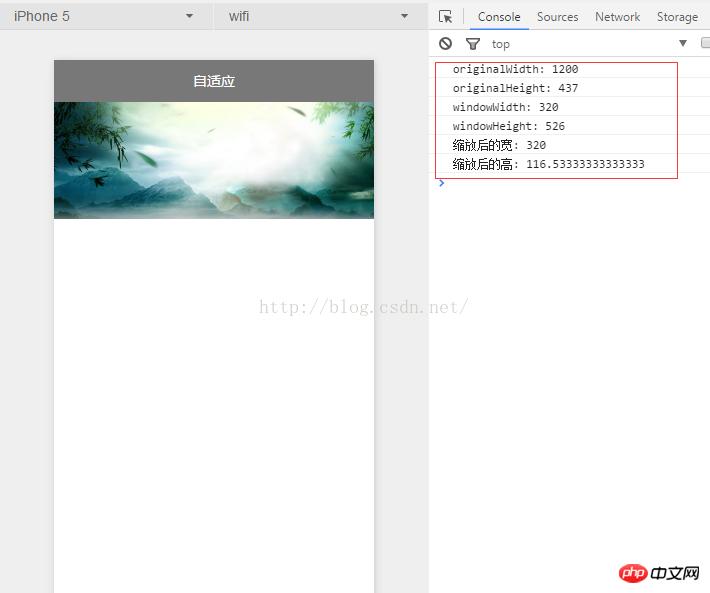
Task: Activate the element inspector pointer icon
Action: click(446, 16)
